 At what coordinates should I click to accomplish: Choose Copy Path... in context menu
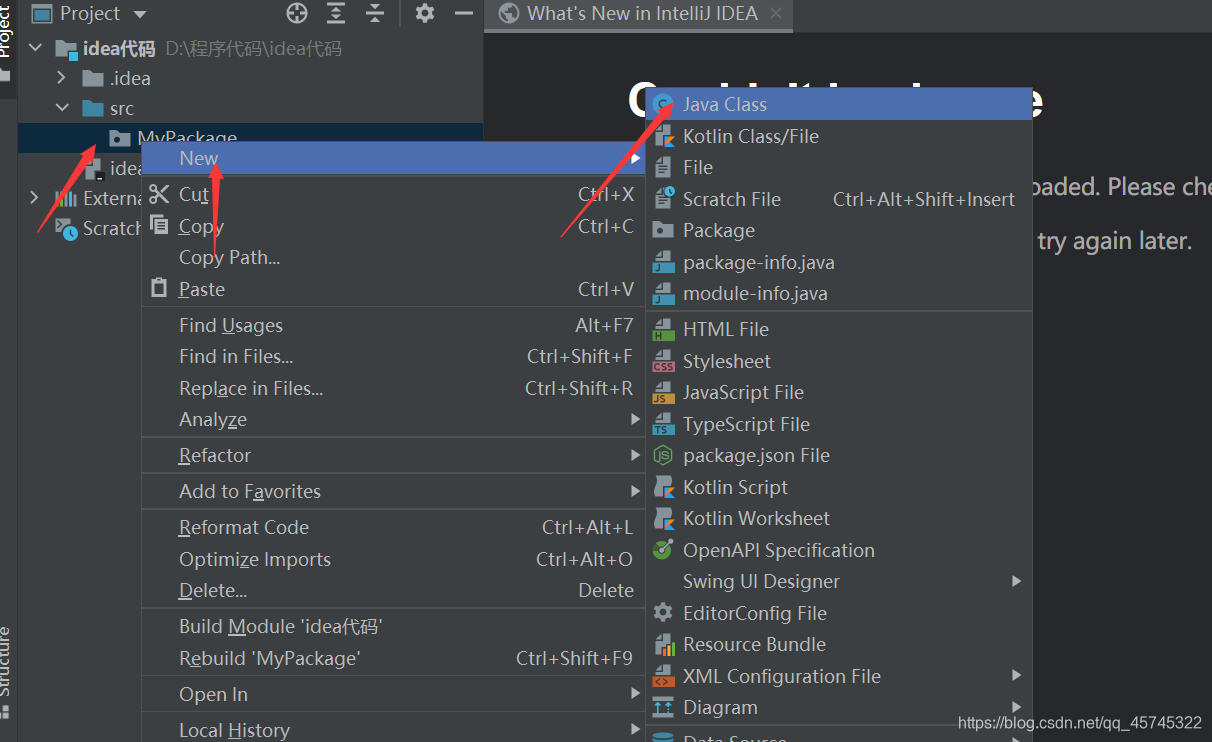394,257
